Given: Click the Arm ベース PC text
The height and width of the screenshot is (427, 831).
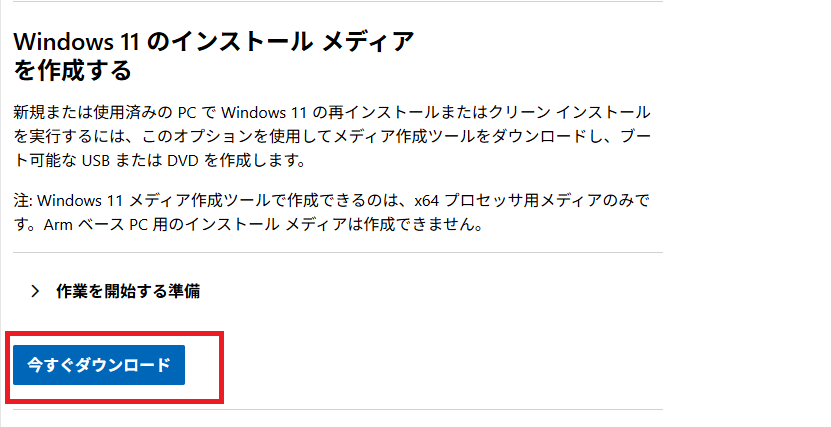Looking at the screenshot, I should (x=91, y=225).
